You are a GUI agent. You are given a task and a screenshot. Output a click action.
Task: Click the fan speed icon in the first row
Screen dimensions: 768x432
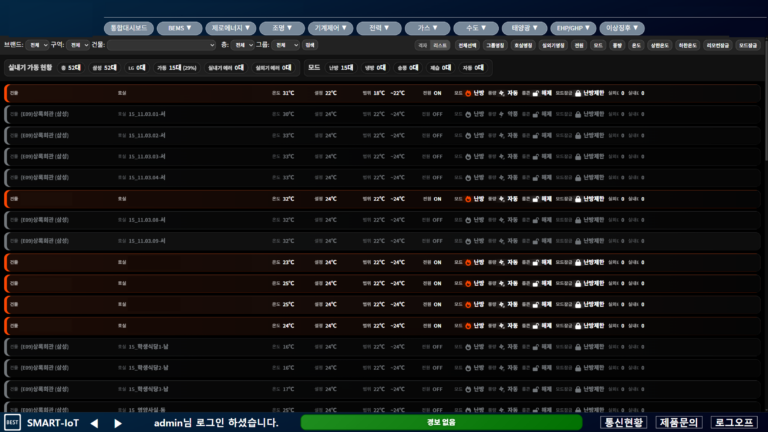click(501, 93)
